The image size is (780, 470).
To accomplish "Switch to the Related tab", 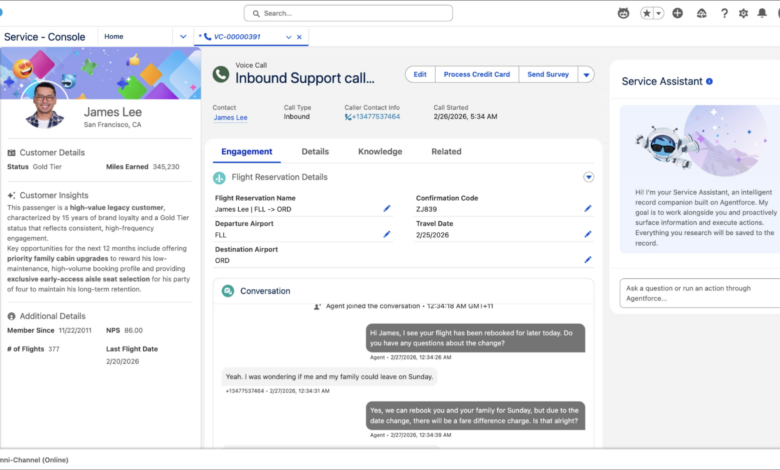I will 446,151.
